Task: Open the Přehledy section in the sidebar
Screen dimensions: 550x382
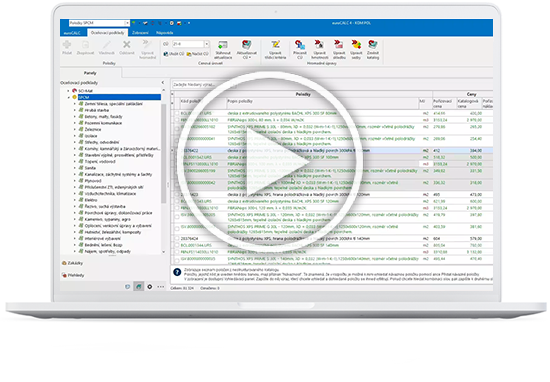Action: pos(73,275)
